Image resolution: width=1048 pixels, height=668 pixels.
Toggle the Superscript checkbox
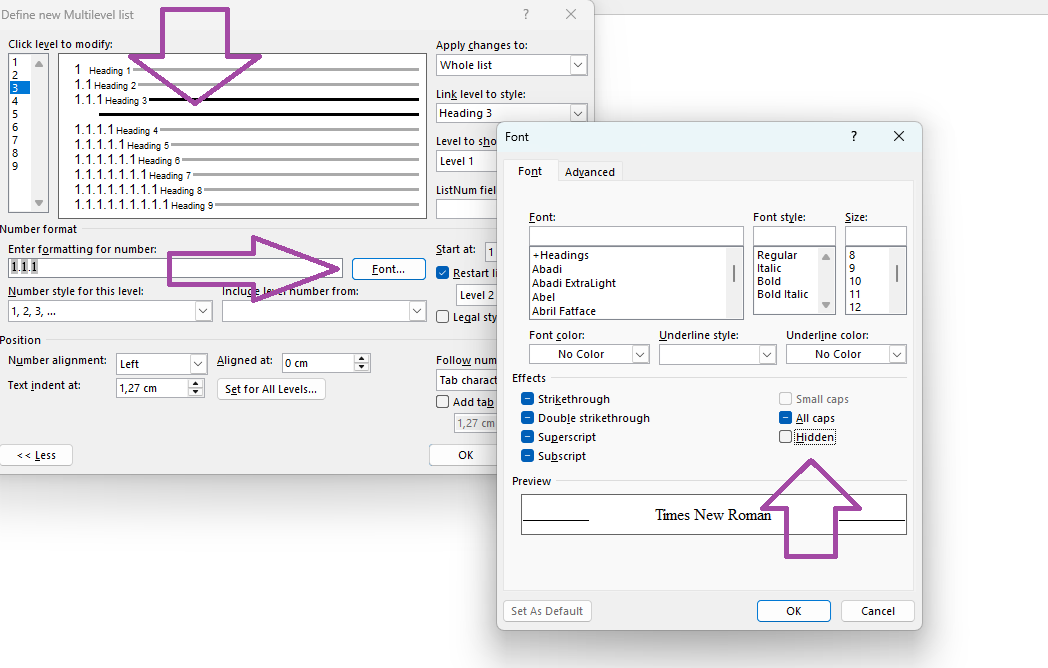(527, 437)
